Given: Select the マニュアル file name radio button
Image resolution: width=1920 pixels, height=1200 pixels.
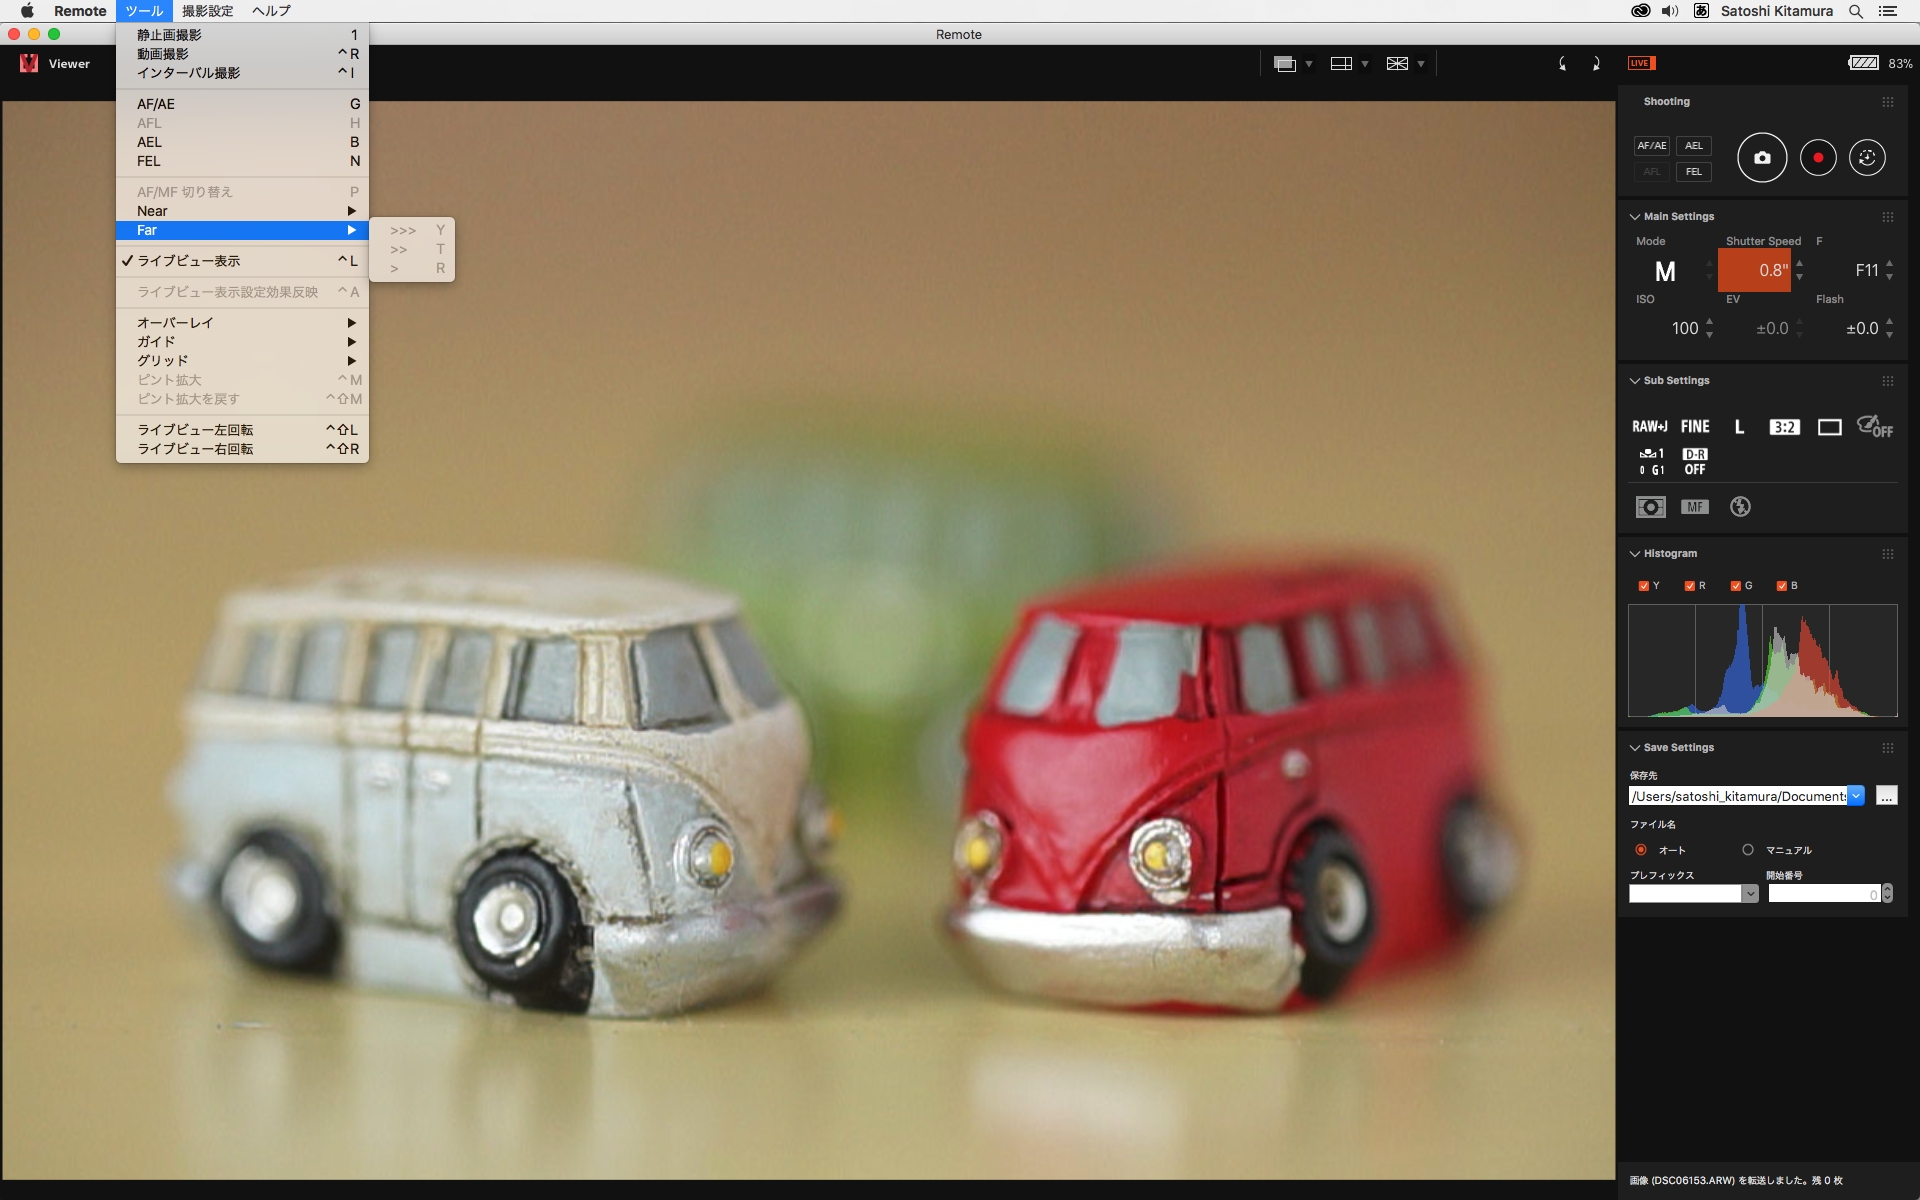Looking at the screenshot, I should pos(1748,850).
